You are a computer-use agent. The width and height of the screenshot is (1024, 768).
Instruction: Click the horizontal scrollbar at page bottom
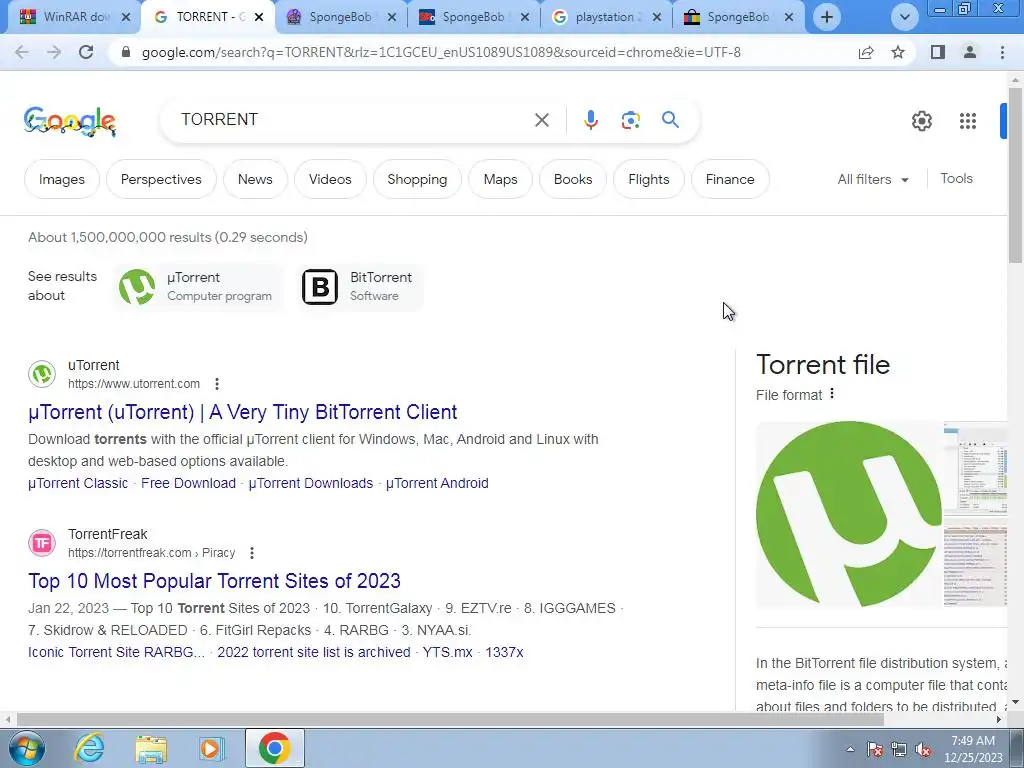[450, 719]
